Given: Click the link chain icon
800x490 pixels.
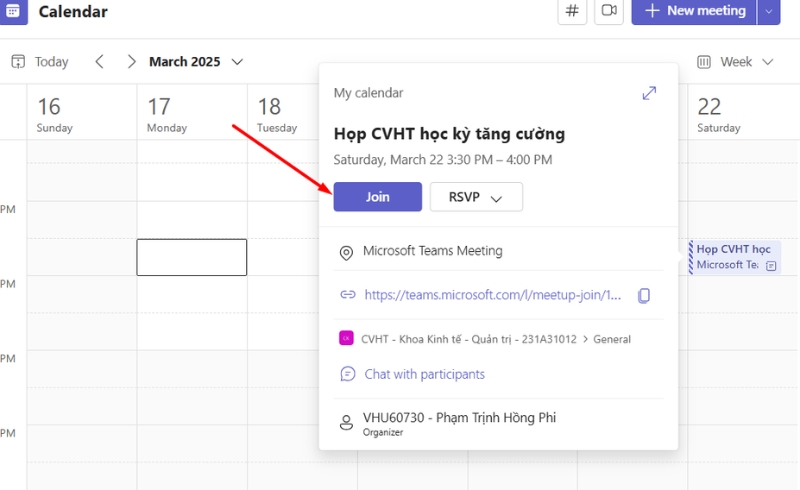Looking at the screenshot, I should tap(347, 294).
